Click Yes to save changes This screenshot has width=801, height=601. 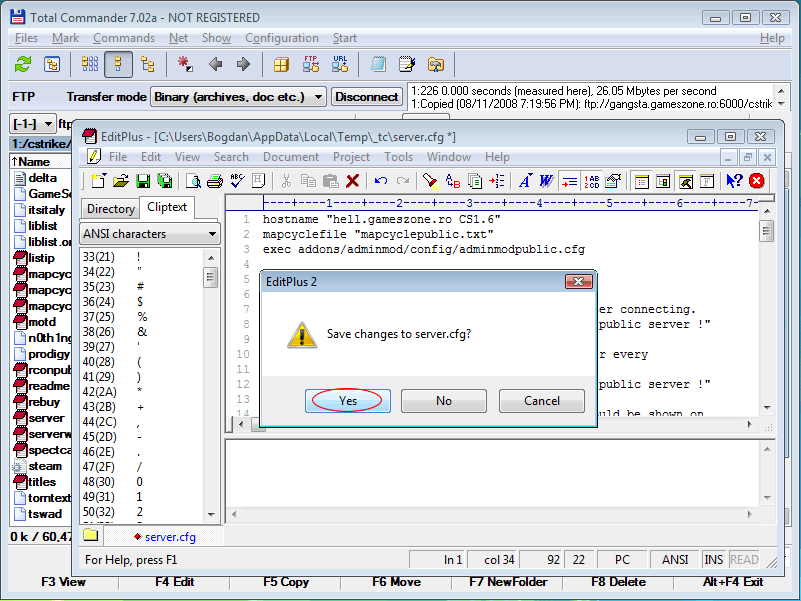(x=347, y=400)
